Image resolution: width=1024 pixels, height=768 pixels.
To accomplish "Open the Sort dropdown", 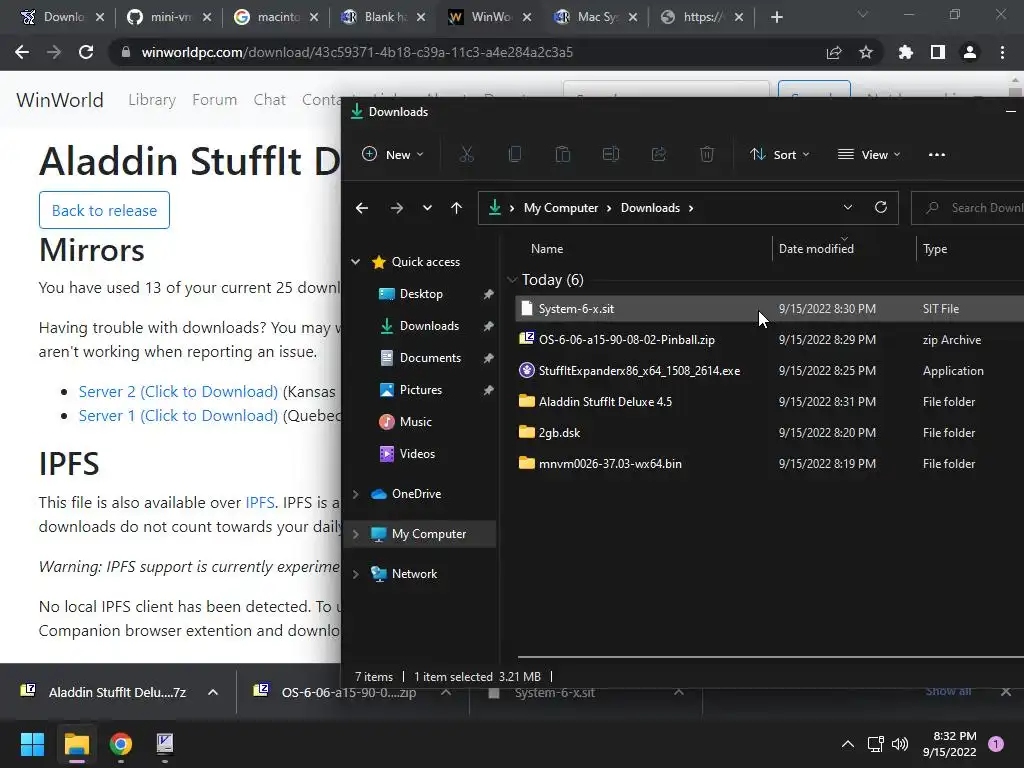I will [780, 155].
